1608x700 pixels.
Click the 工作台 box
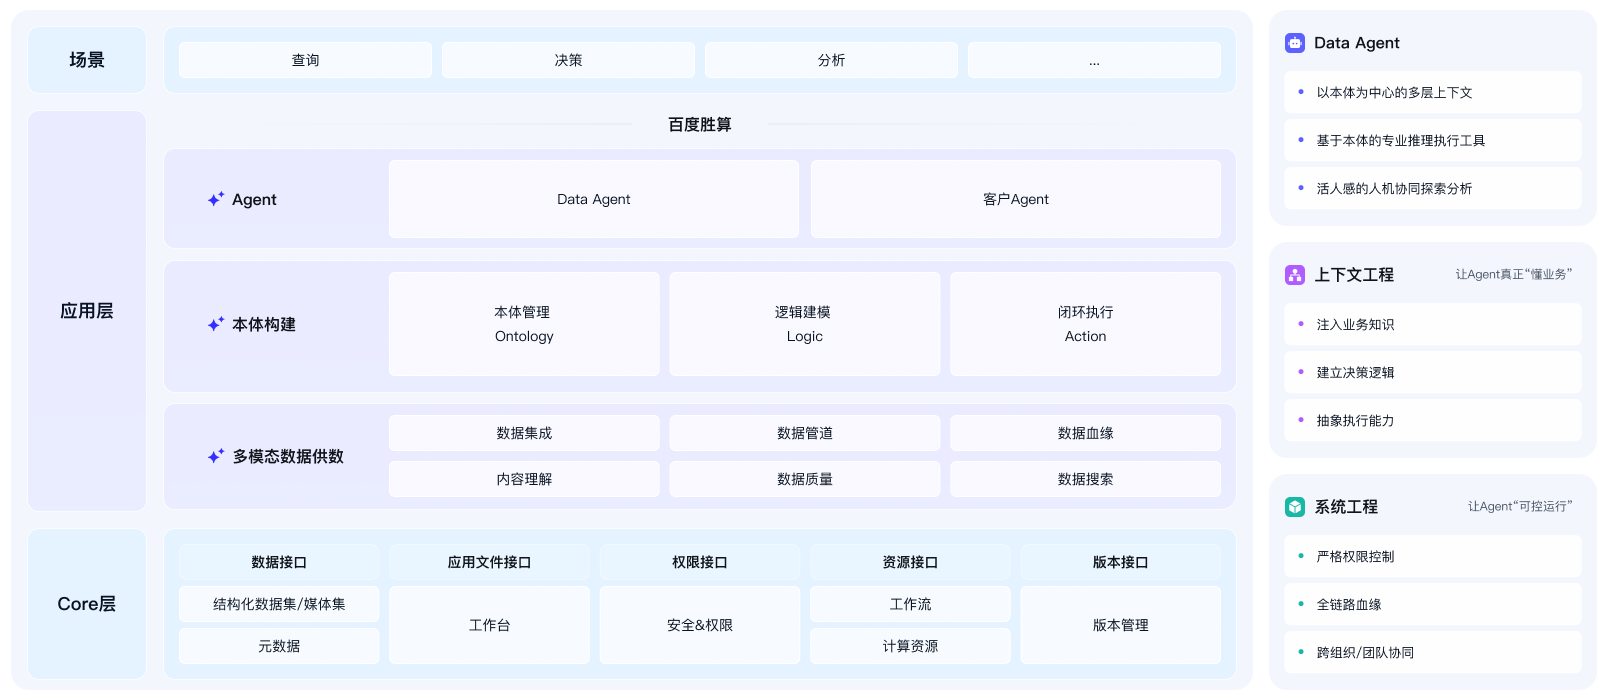click(489, 625)
